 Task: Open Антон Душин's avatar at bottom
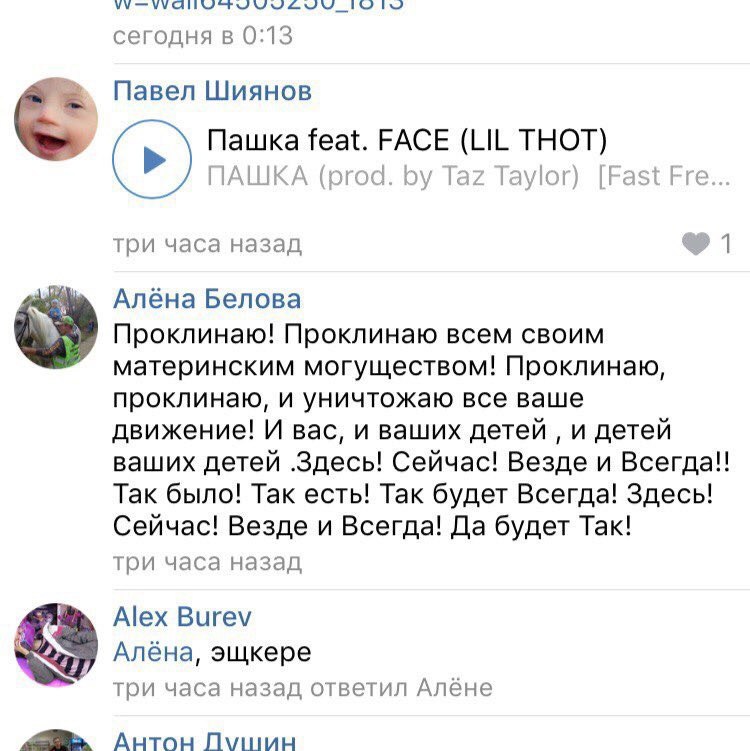tap(56, 740)
